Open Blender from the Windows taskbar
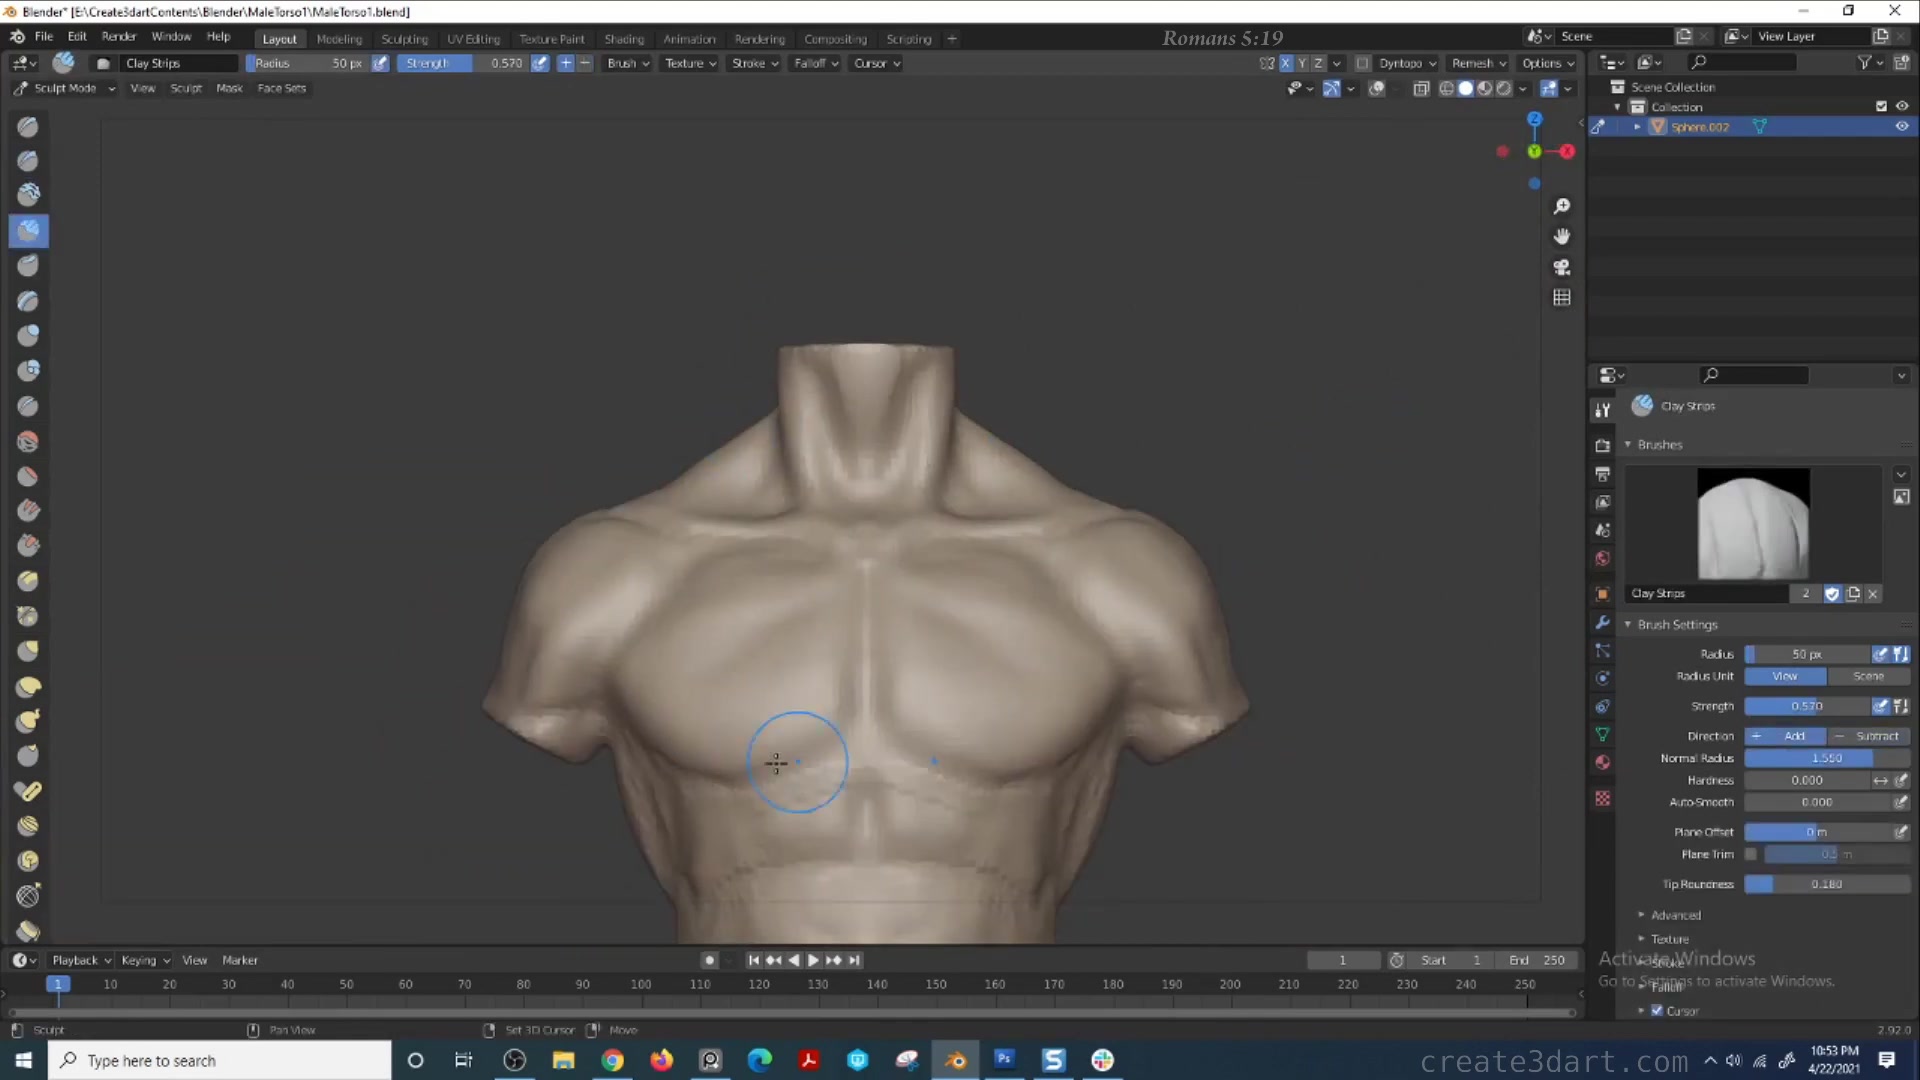Viewport: 1920px width, 1080px height. [956, 1060]
